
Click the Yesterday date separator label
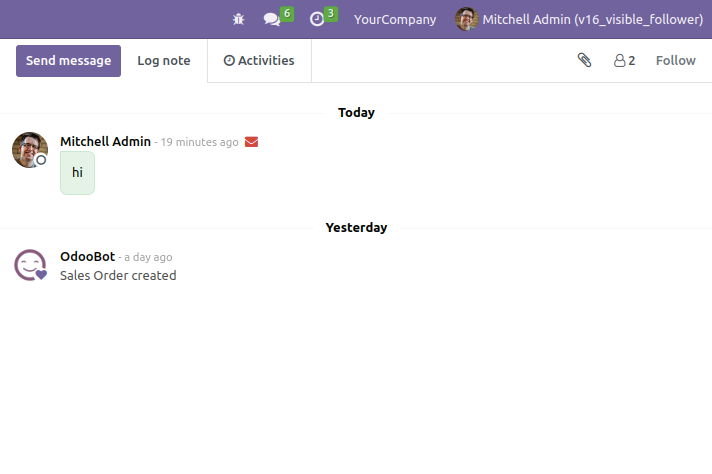click(x=356, y=227)
